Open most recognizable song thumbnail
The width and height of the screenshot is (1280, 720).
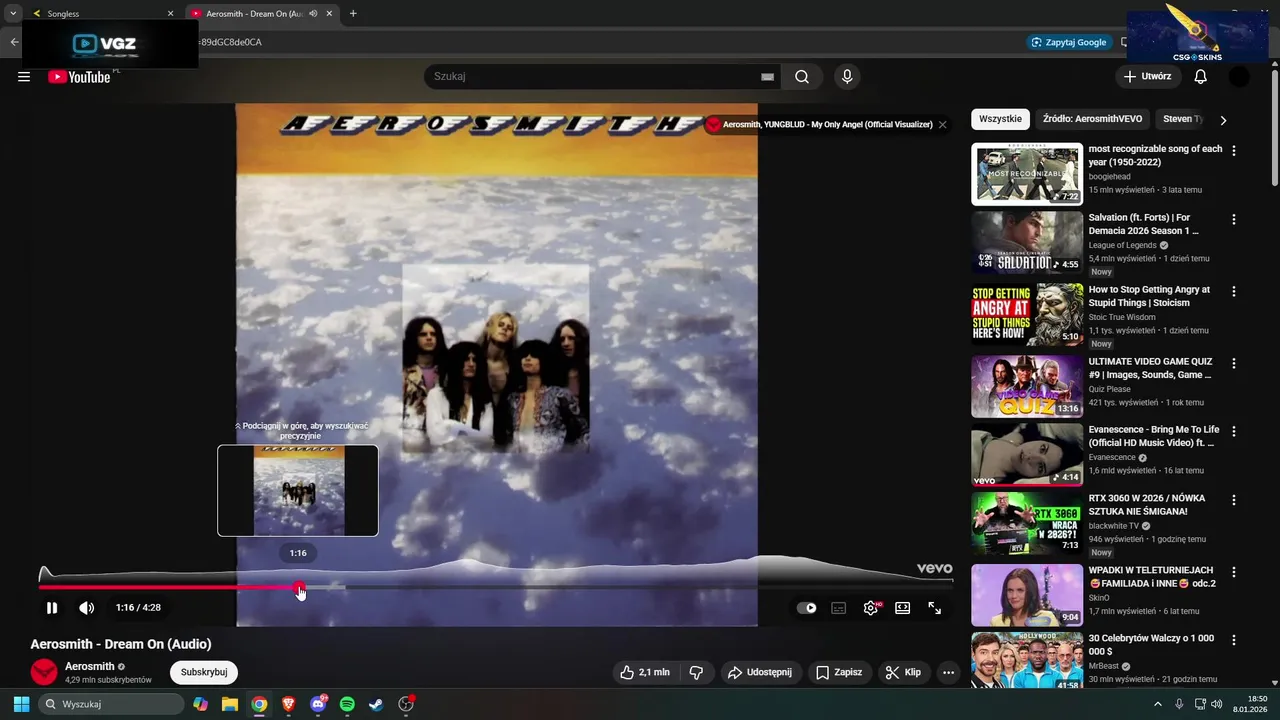1027,174
